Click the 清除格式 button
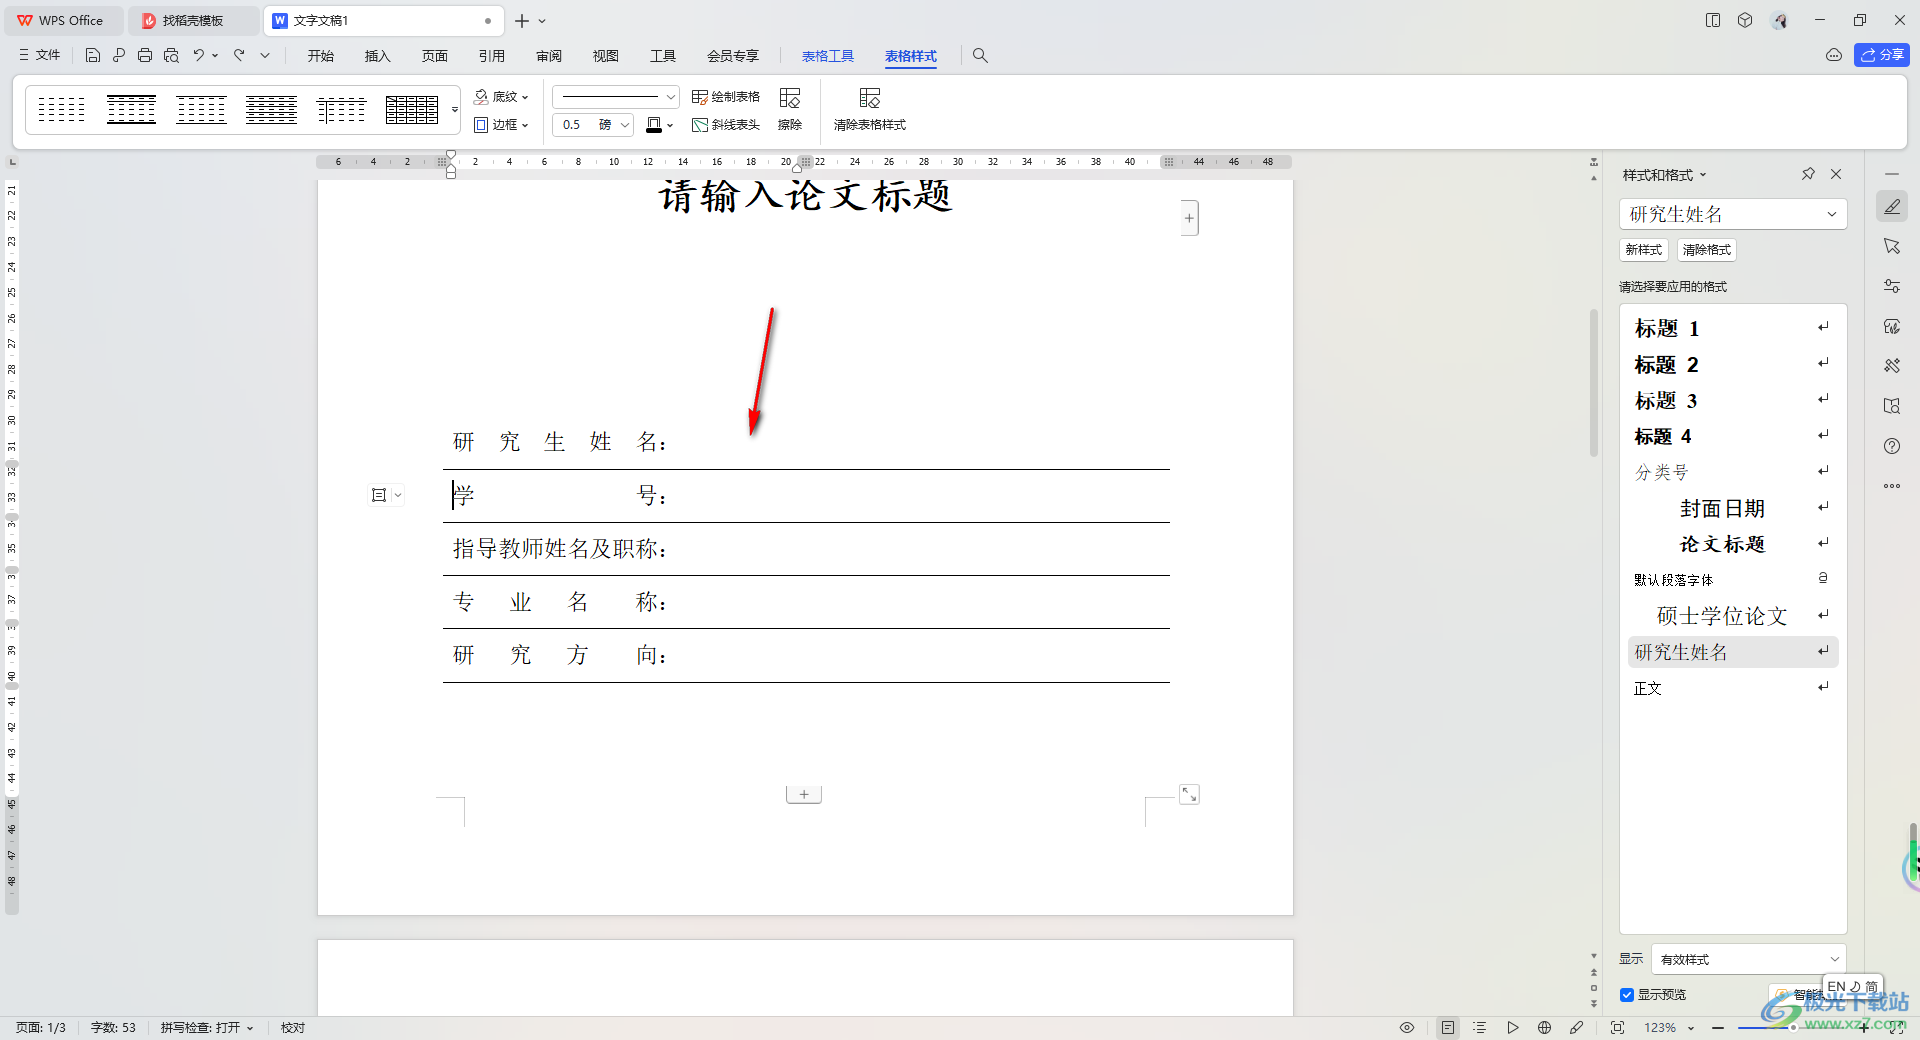Viewport: 1920px width, 1040px height. (x=1706, y=250)
